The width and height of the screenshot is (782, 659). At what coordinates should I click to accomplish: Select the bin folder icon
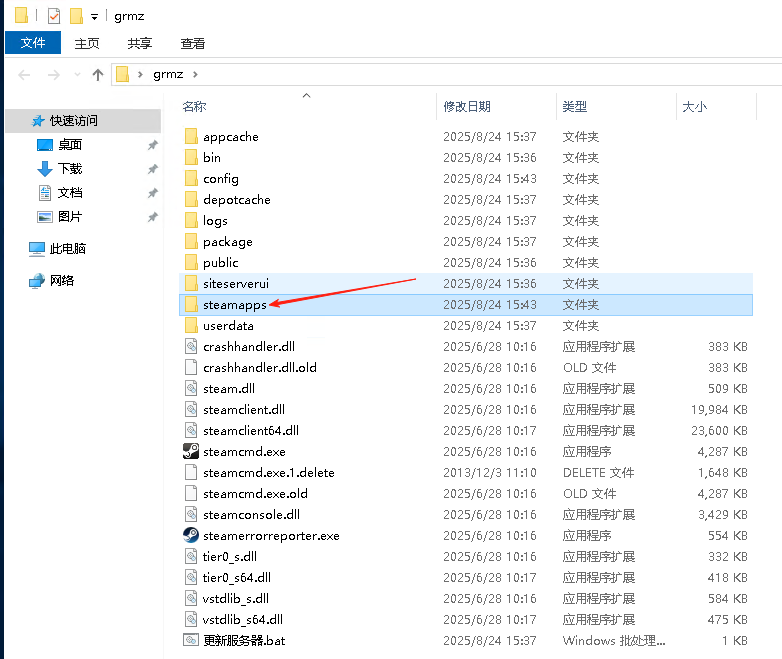click(191, 157)
